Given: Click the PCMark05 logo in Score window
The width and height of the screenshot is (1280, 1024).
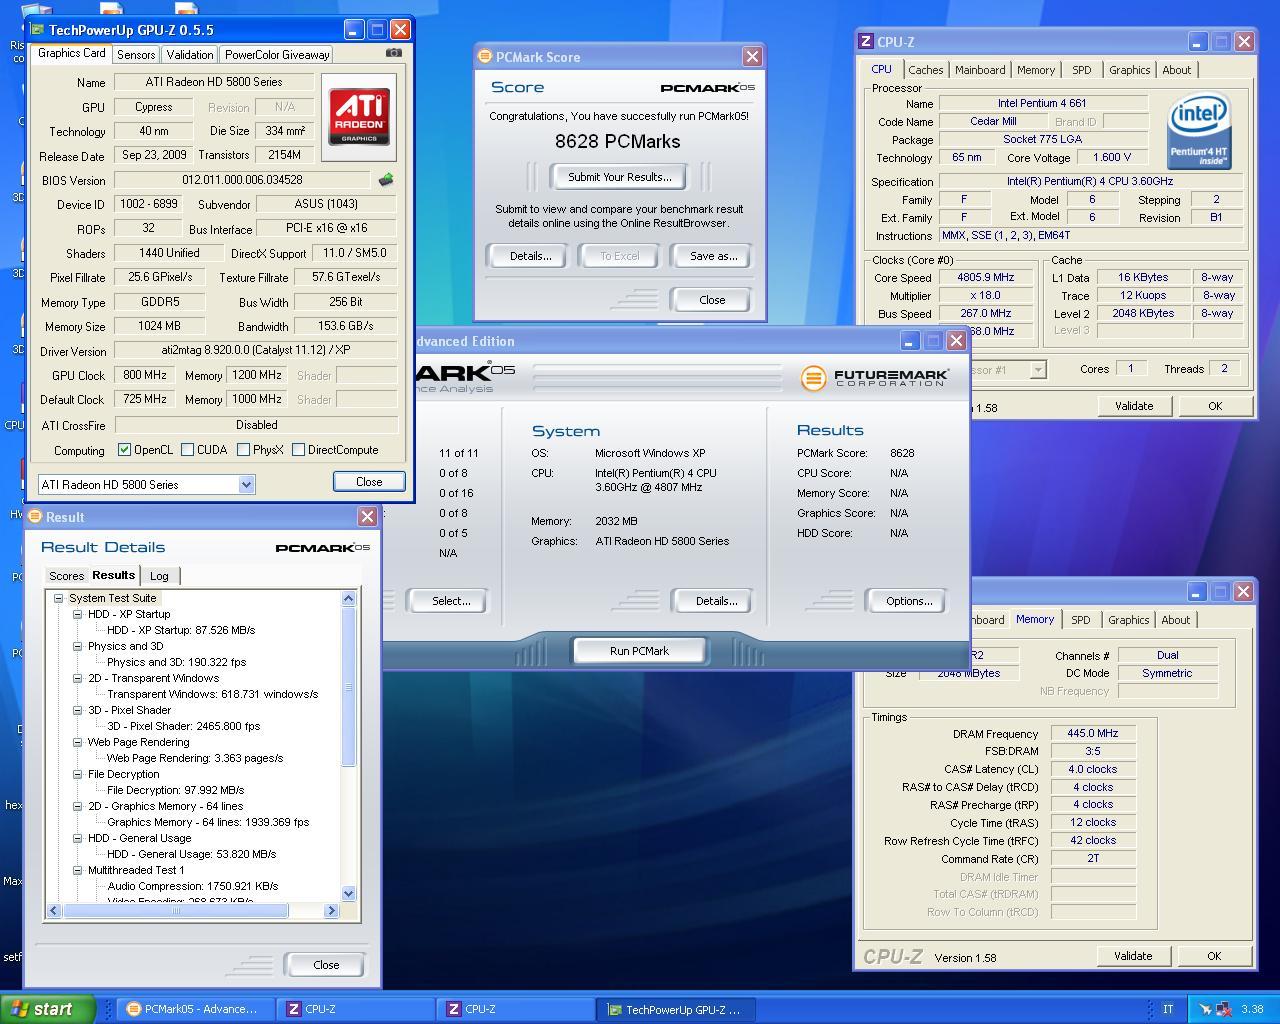Looking at the screenshot, I should (x=707, y=88).
